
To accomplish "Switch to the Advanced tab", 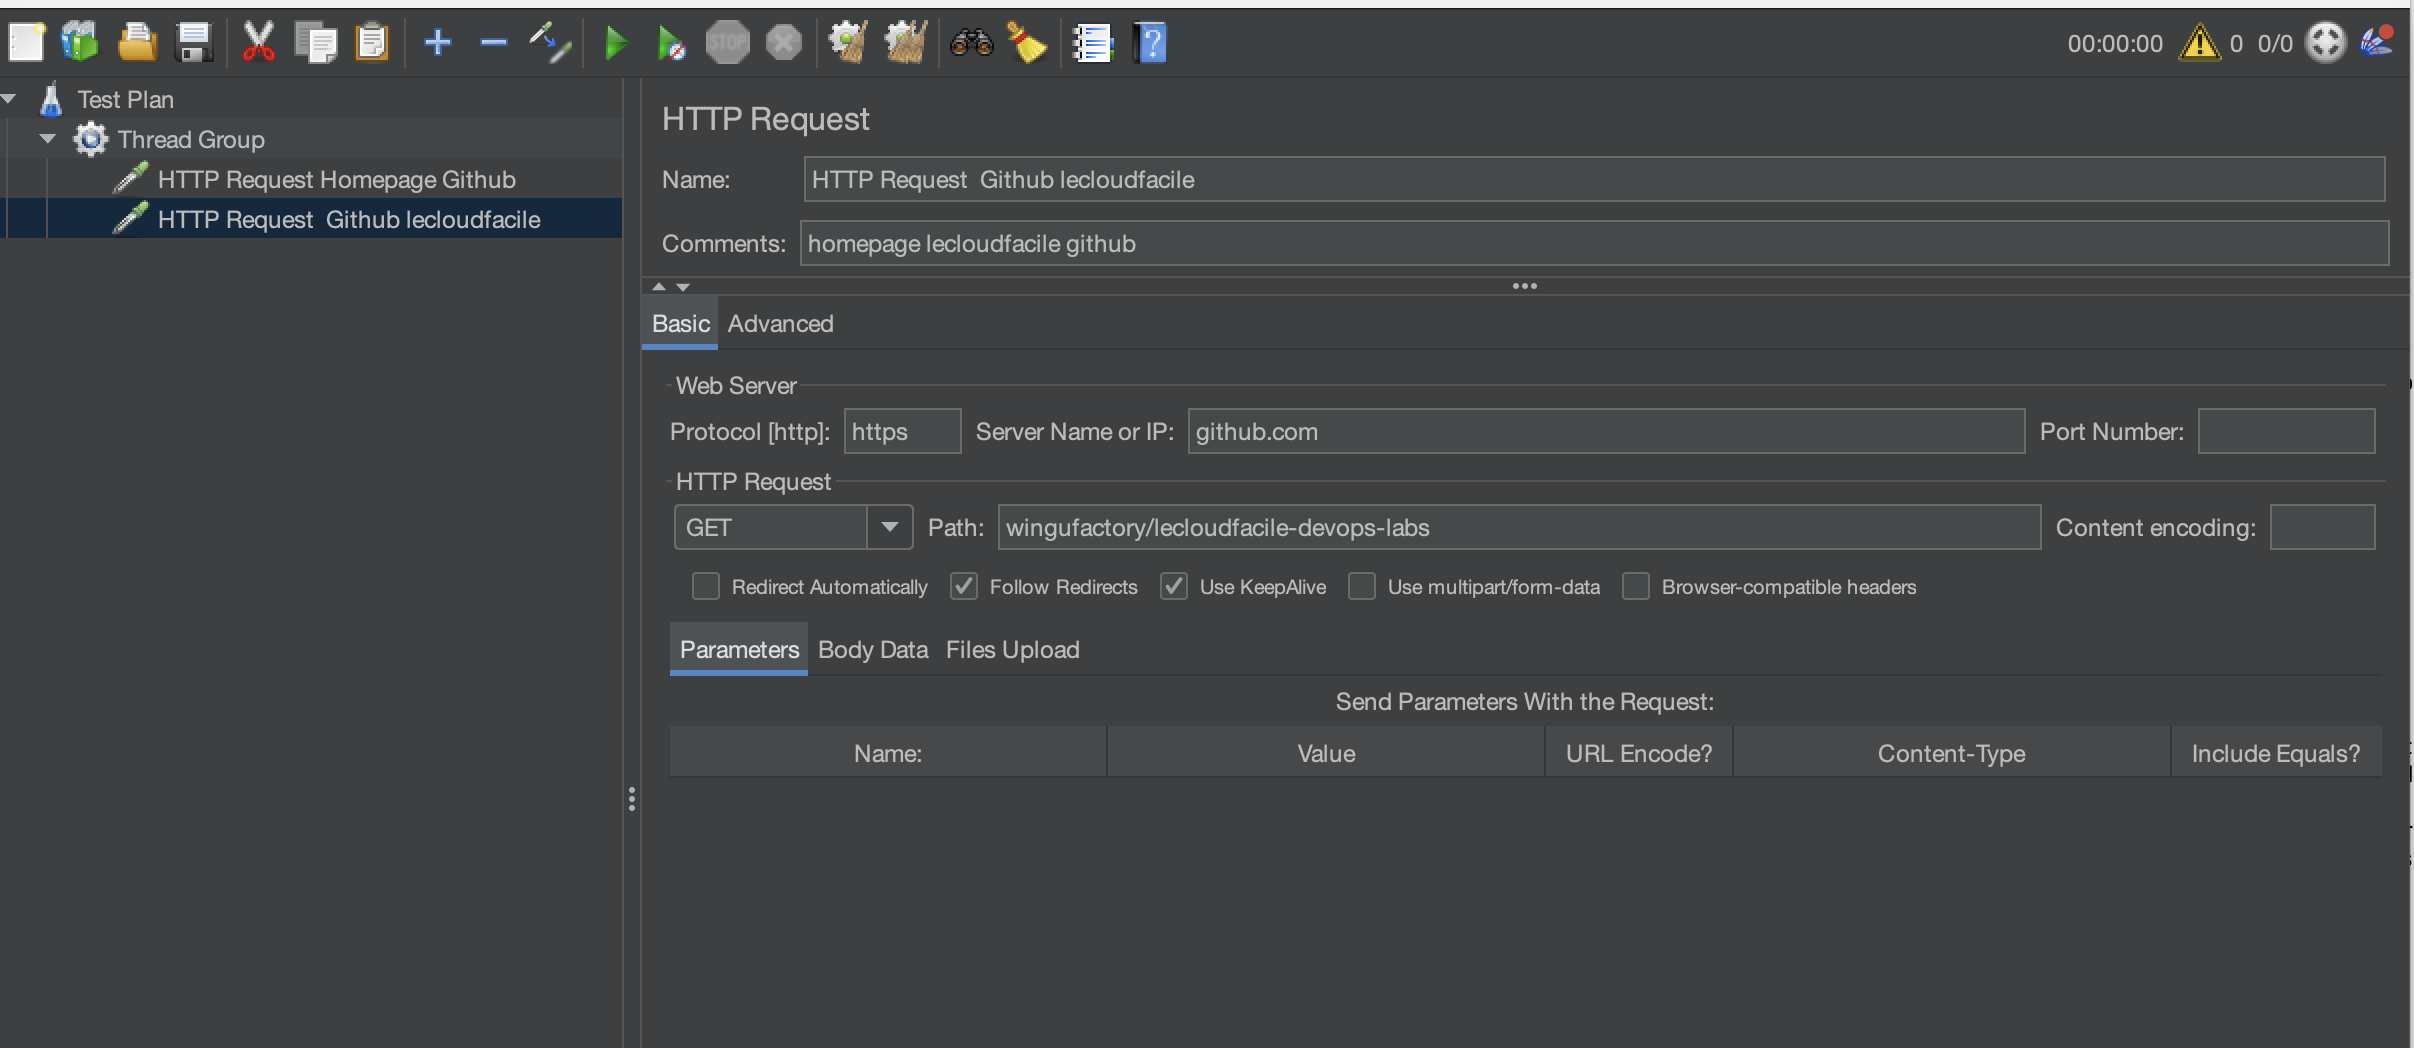I will pyautogui.click(x=780, y=324).
